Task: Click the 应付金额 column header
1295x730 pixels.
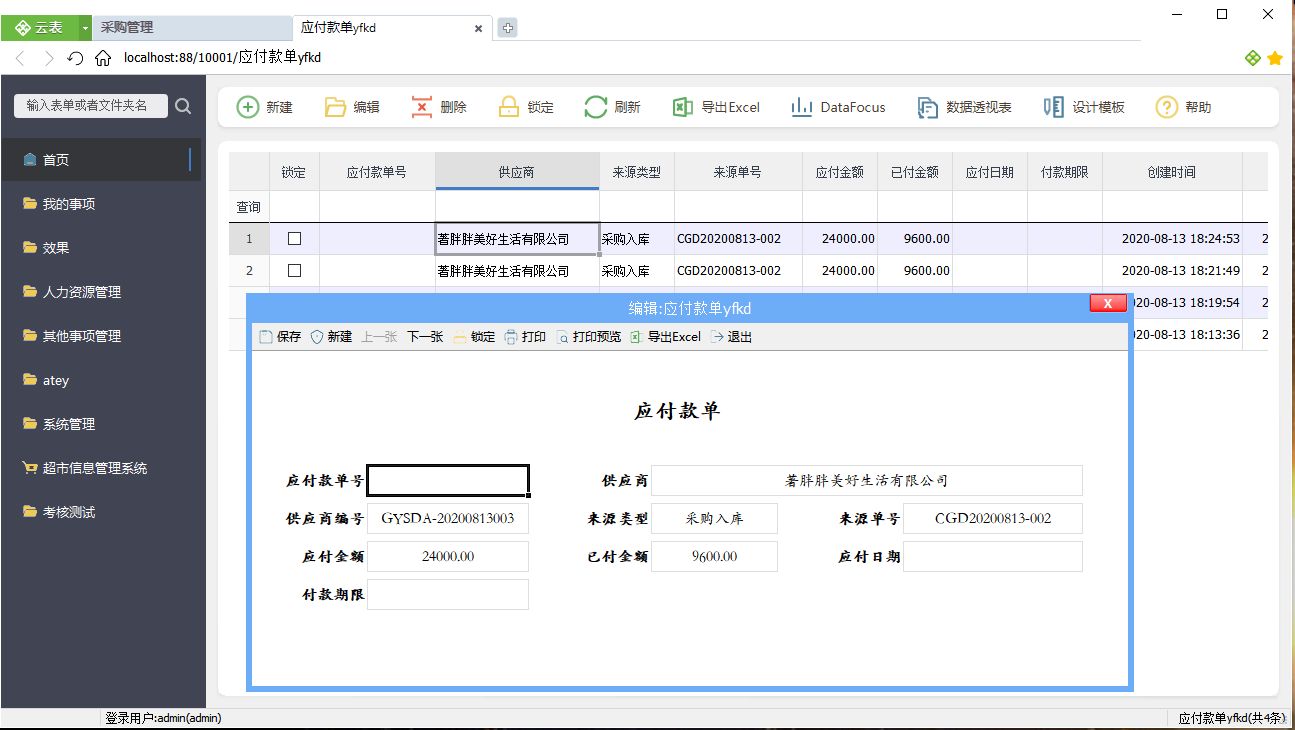Action: 840,172
